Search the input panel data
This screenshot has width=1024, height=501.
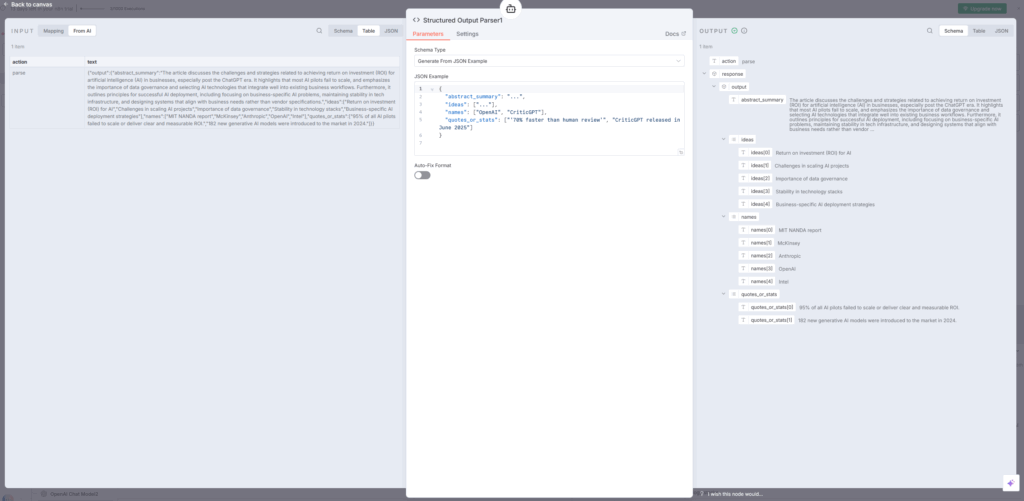coord(319,31)
